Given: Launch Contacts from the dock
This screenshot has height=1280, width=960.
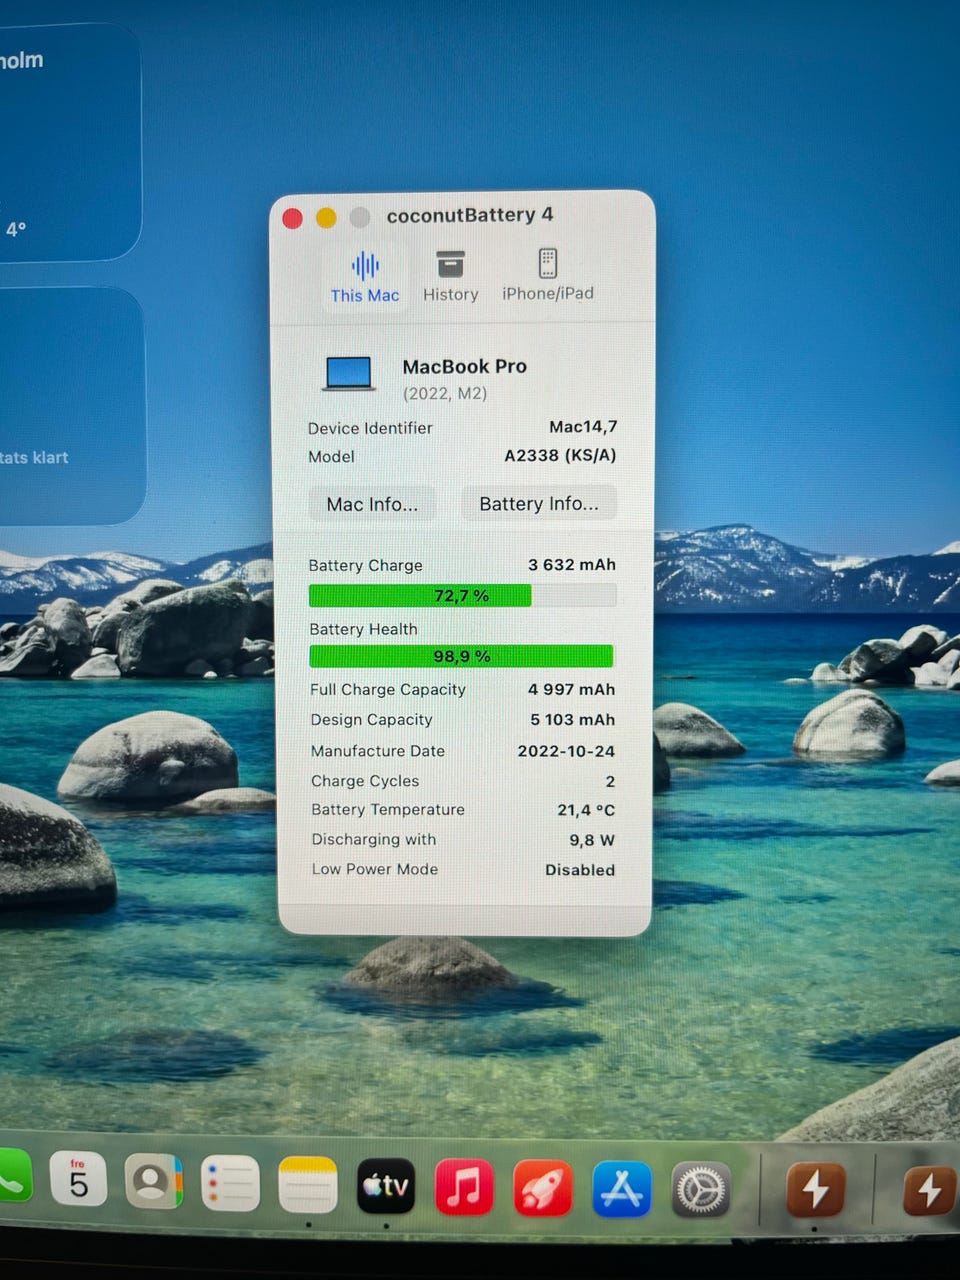Looking at the screenshot, I should click(154, 1184).
